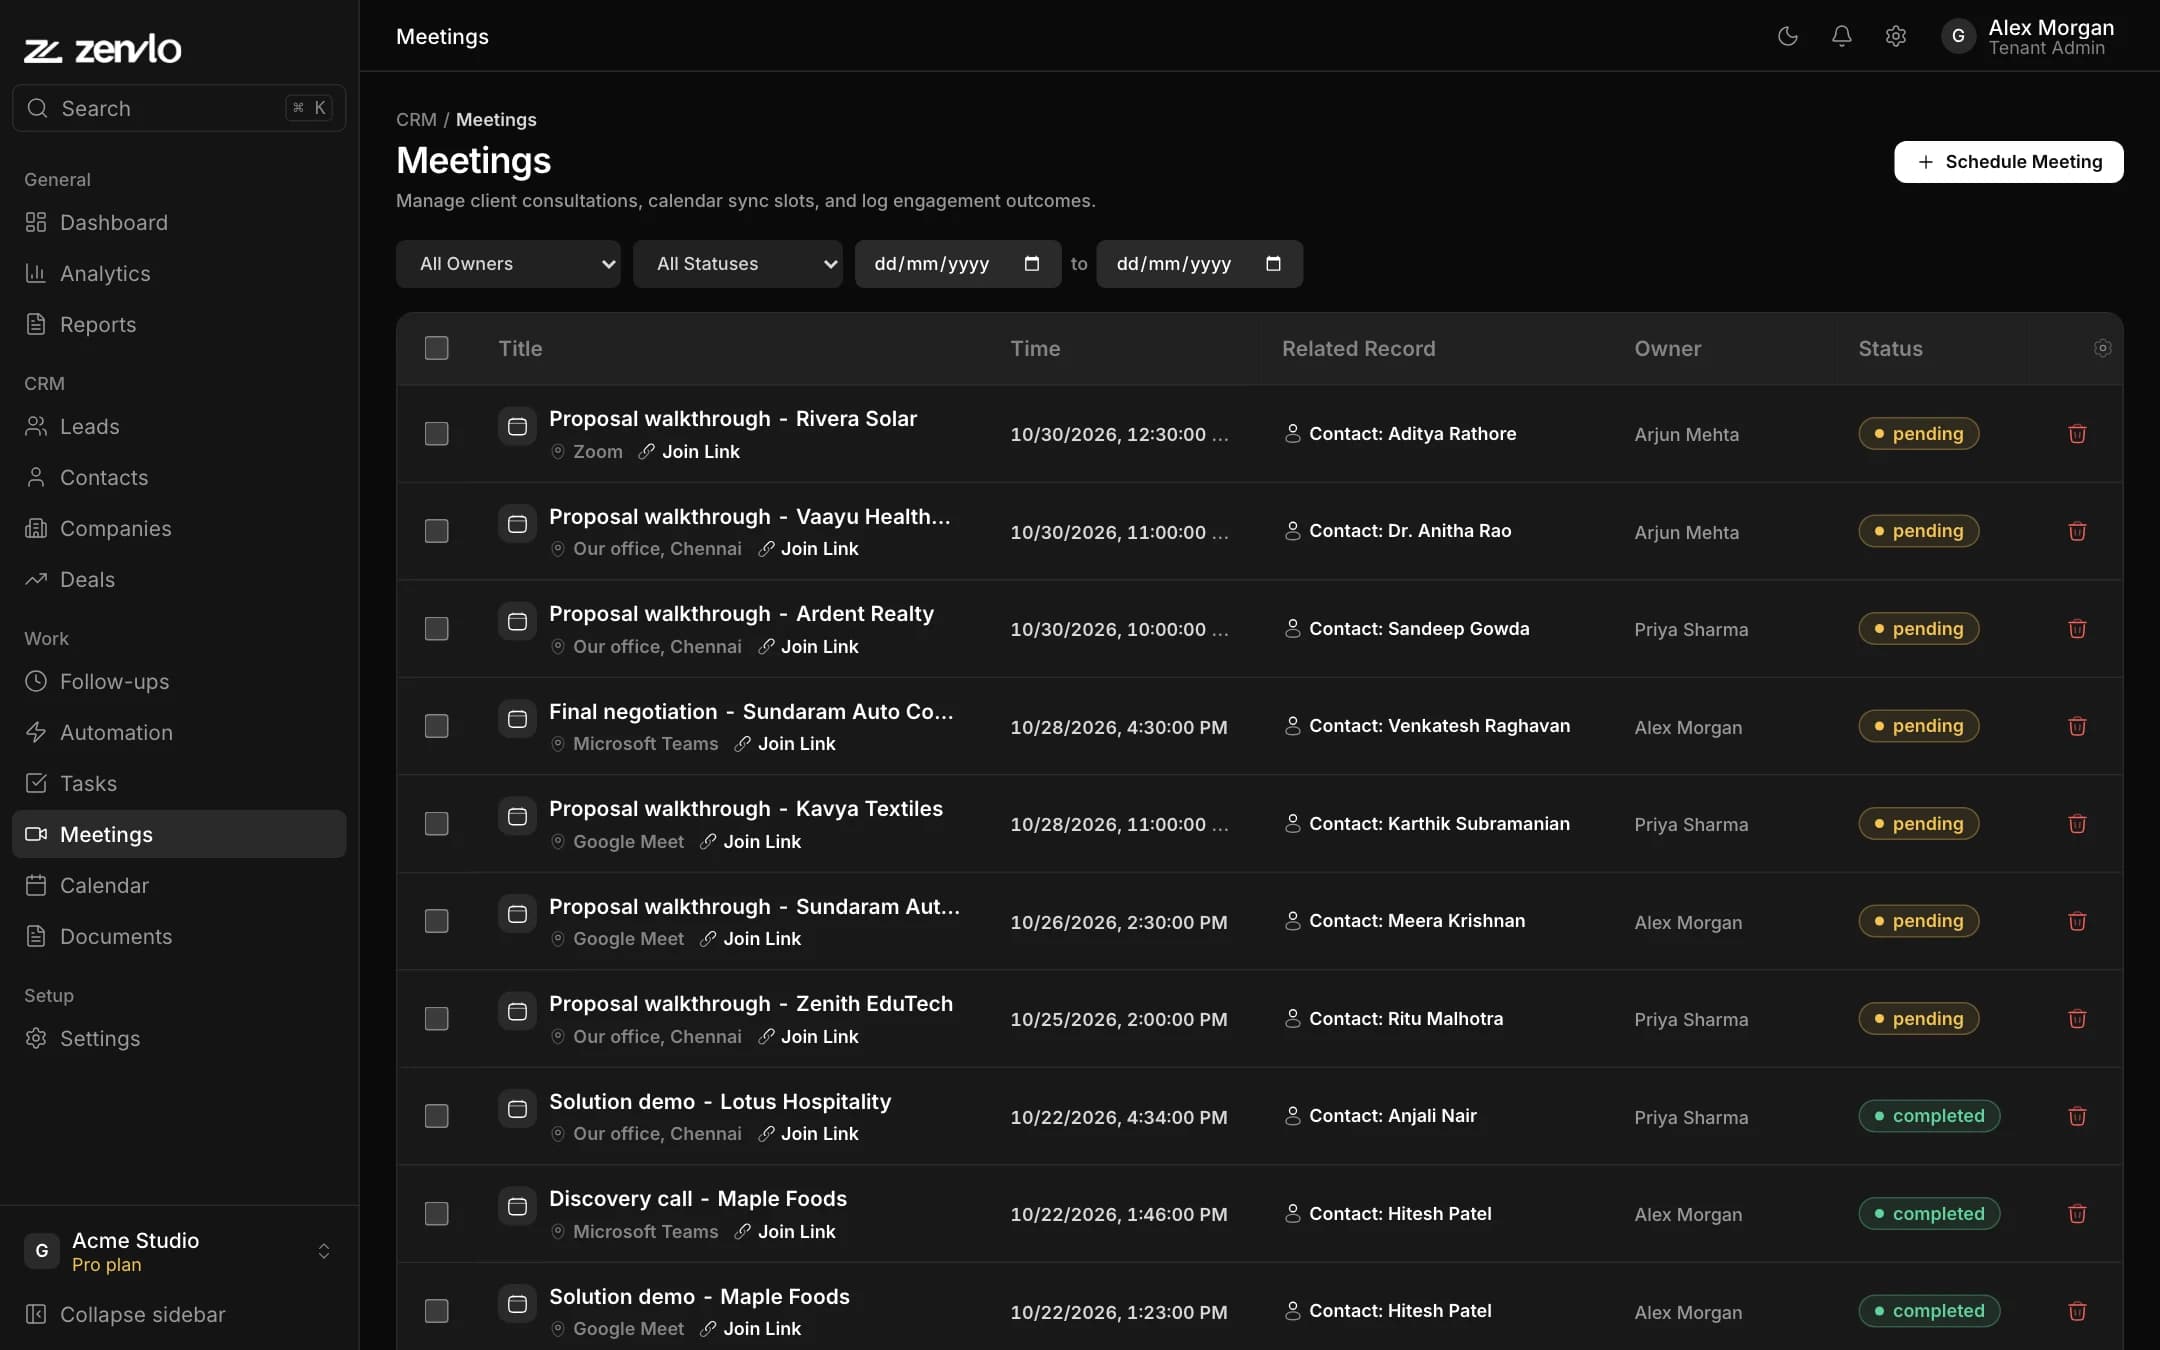Open Leads in the sidebar
The height and width of the screenshot is (1350, 2160).
179,426
